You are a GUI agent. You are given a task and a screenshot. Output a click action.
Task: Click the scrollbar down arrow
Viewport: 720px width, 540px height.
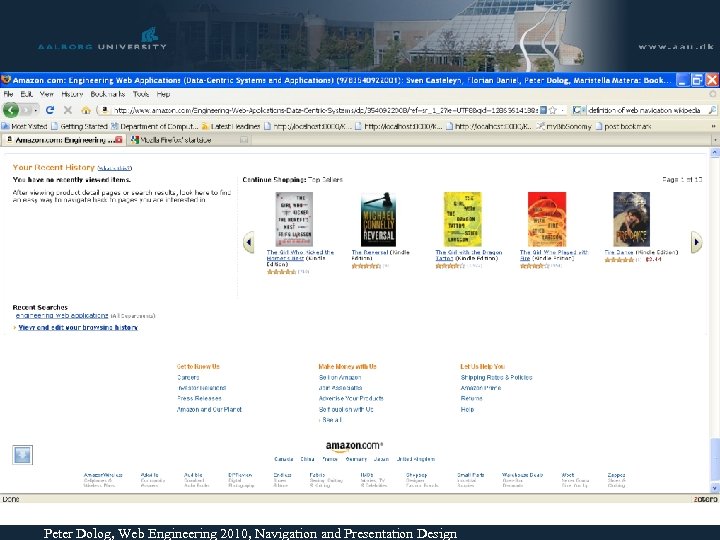(x=714, y=488)
